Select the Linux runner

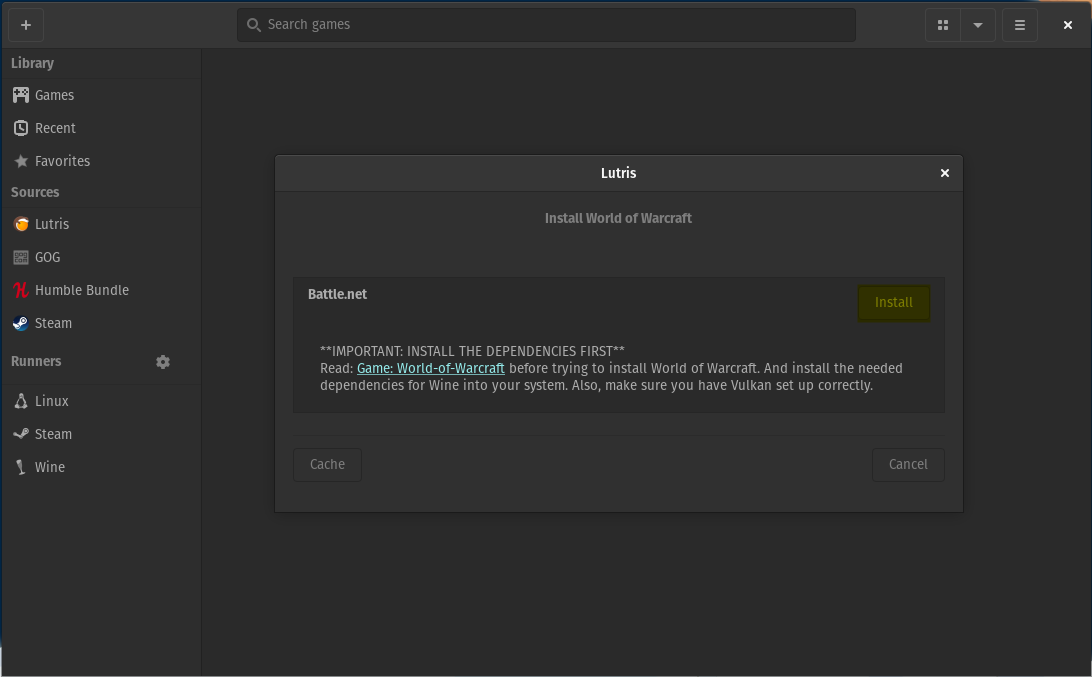pyautogui.click(x=52, y=400)
